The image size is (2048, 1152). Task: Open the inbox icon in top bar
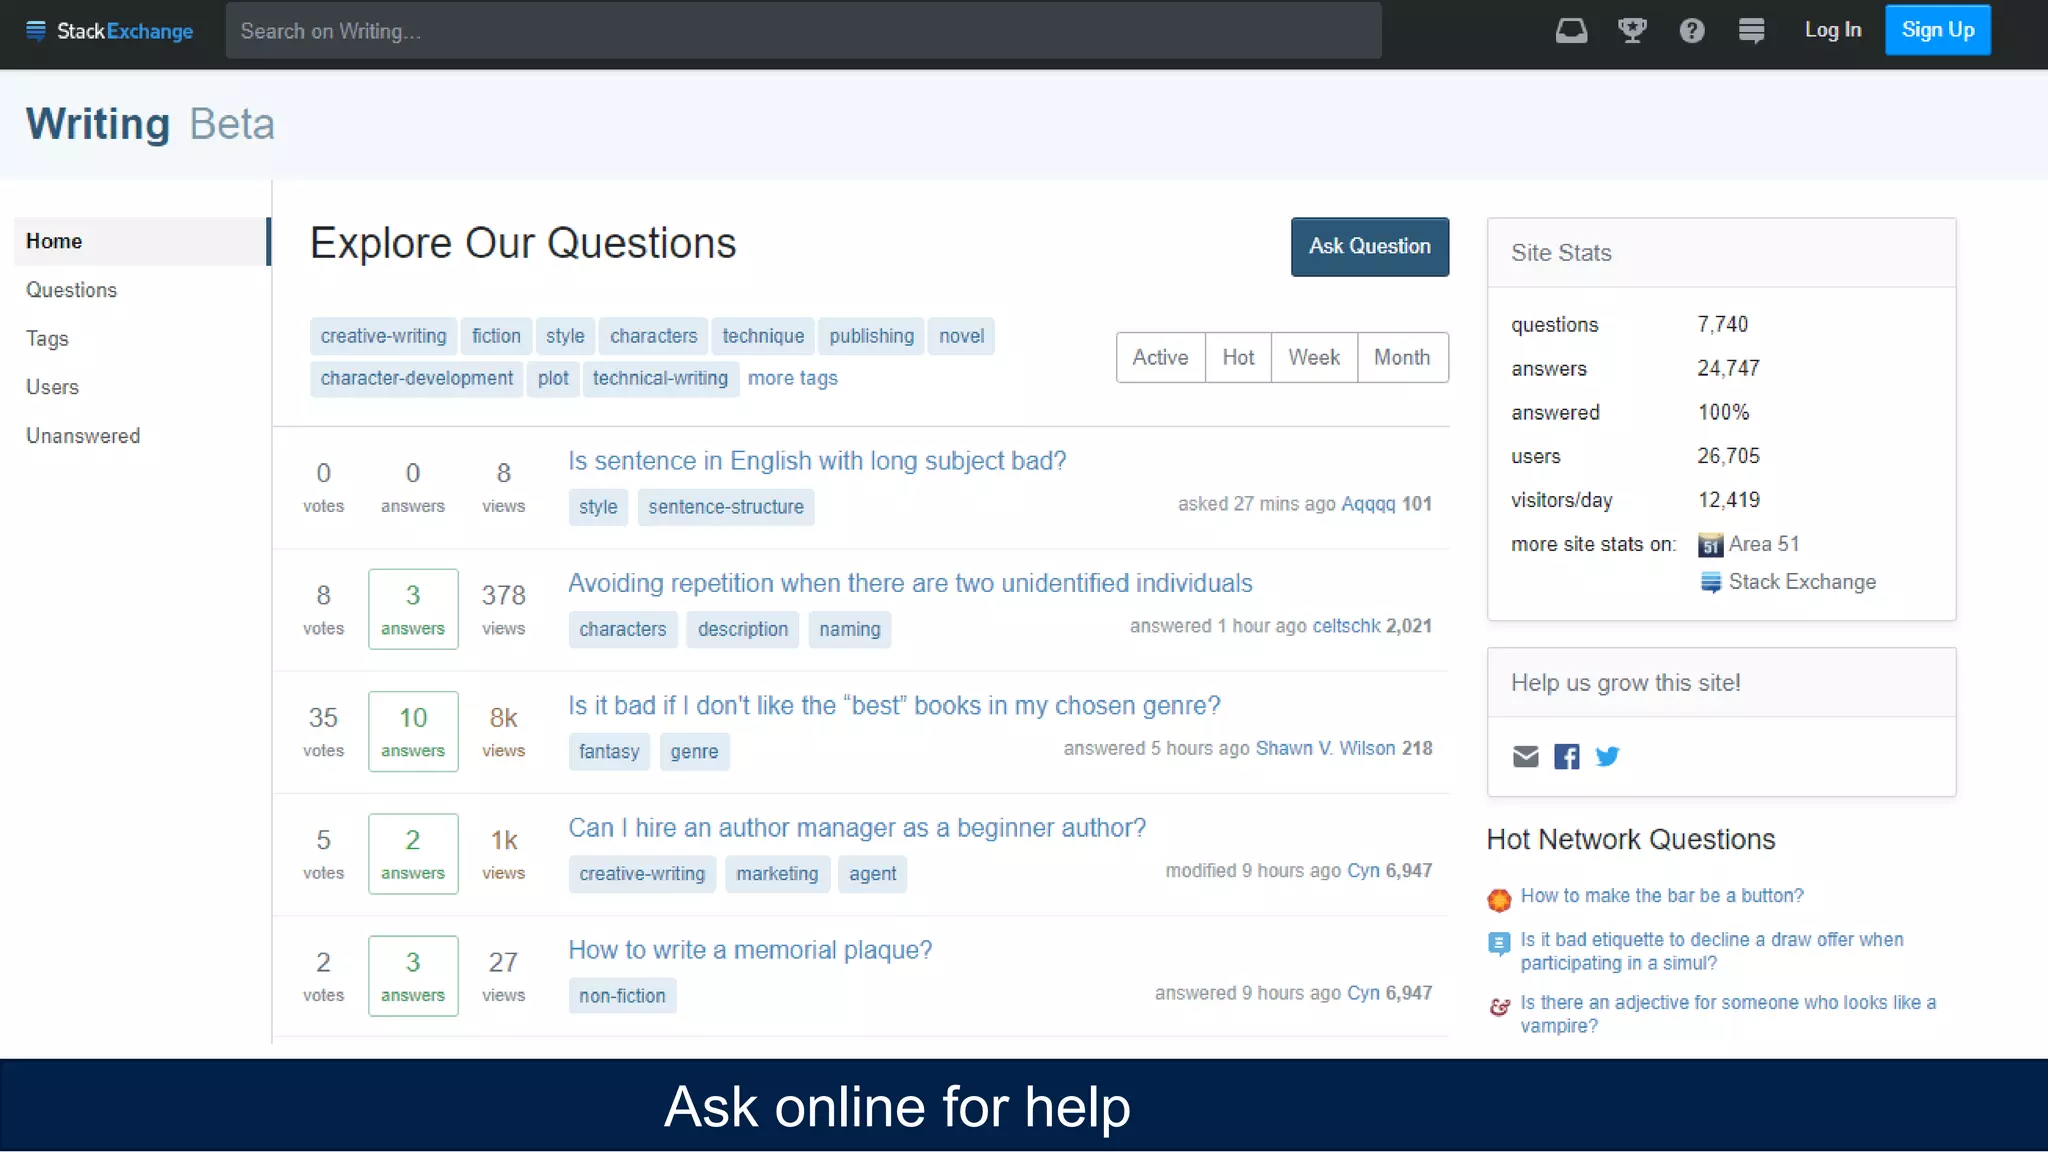pyautogui.click(x=1571, y=31)
